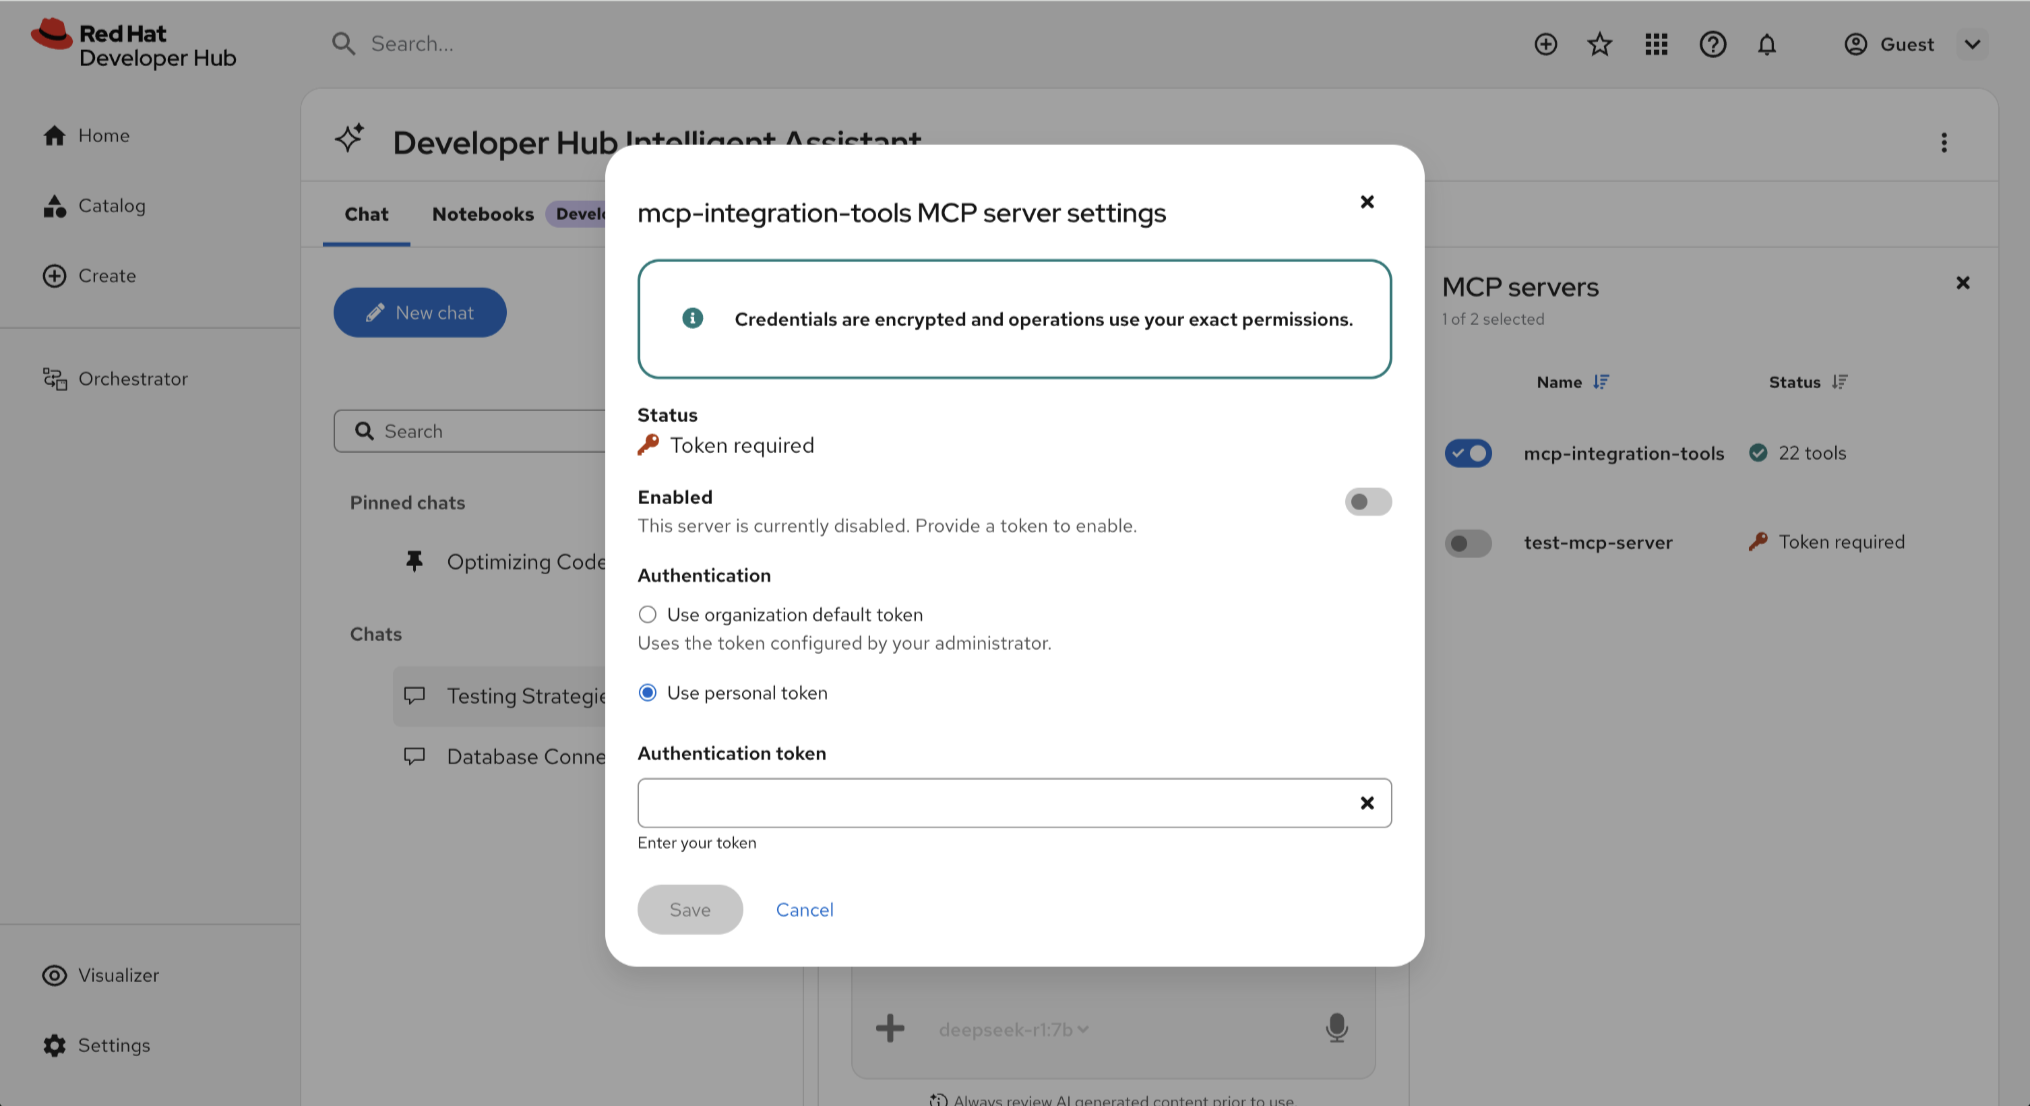Screen dimensions: 2030x1106
Task: Click the test-mcp-server name
Action: 1598,542
